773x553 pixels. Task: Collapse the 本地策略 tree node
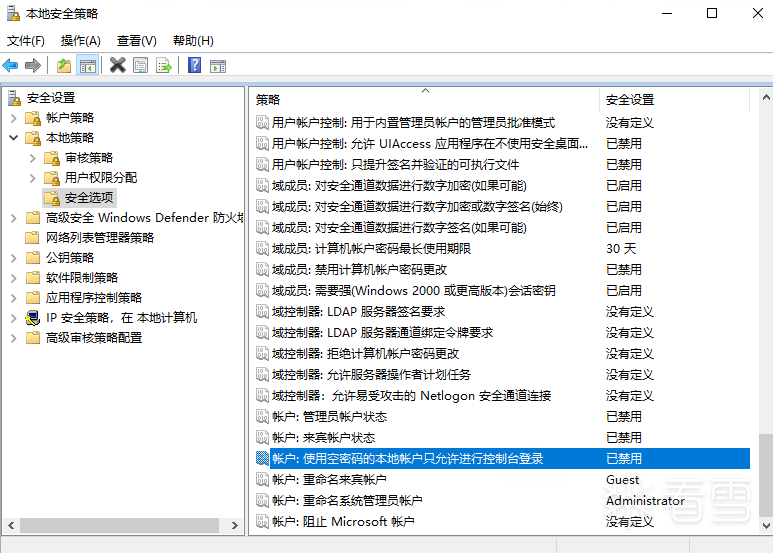pos(14,138)
